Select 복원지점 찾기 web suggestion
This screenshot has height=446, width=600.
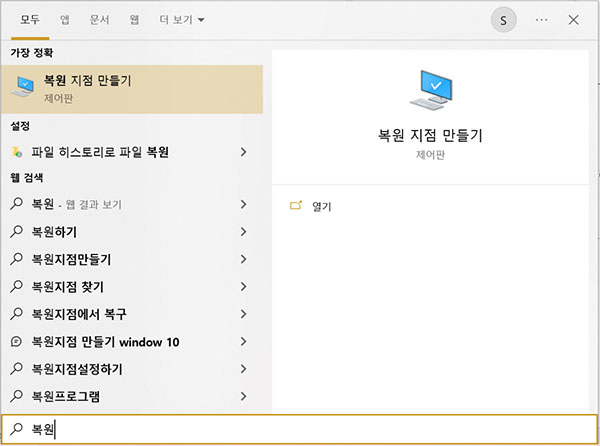tap(132, 286)
